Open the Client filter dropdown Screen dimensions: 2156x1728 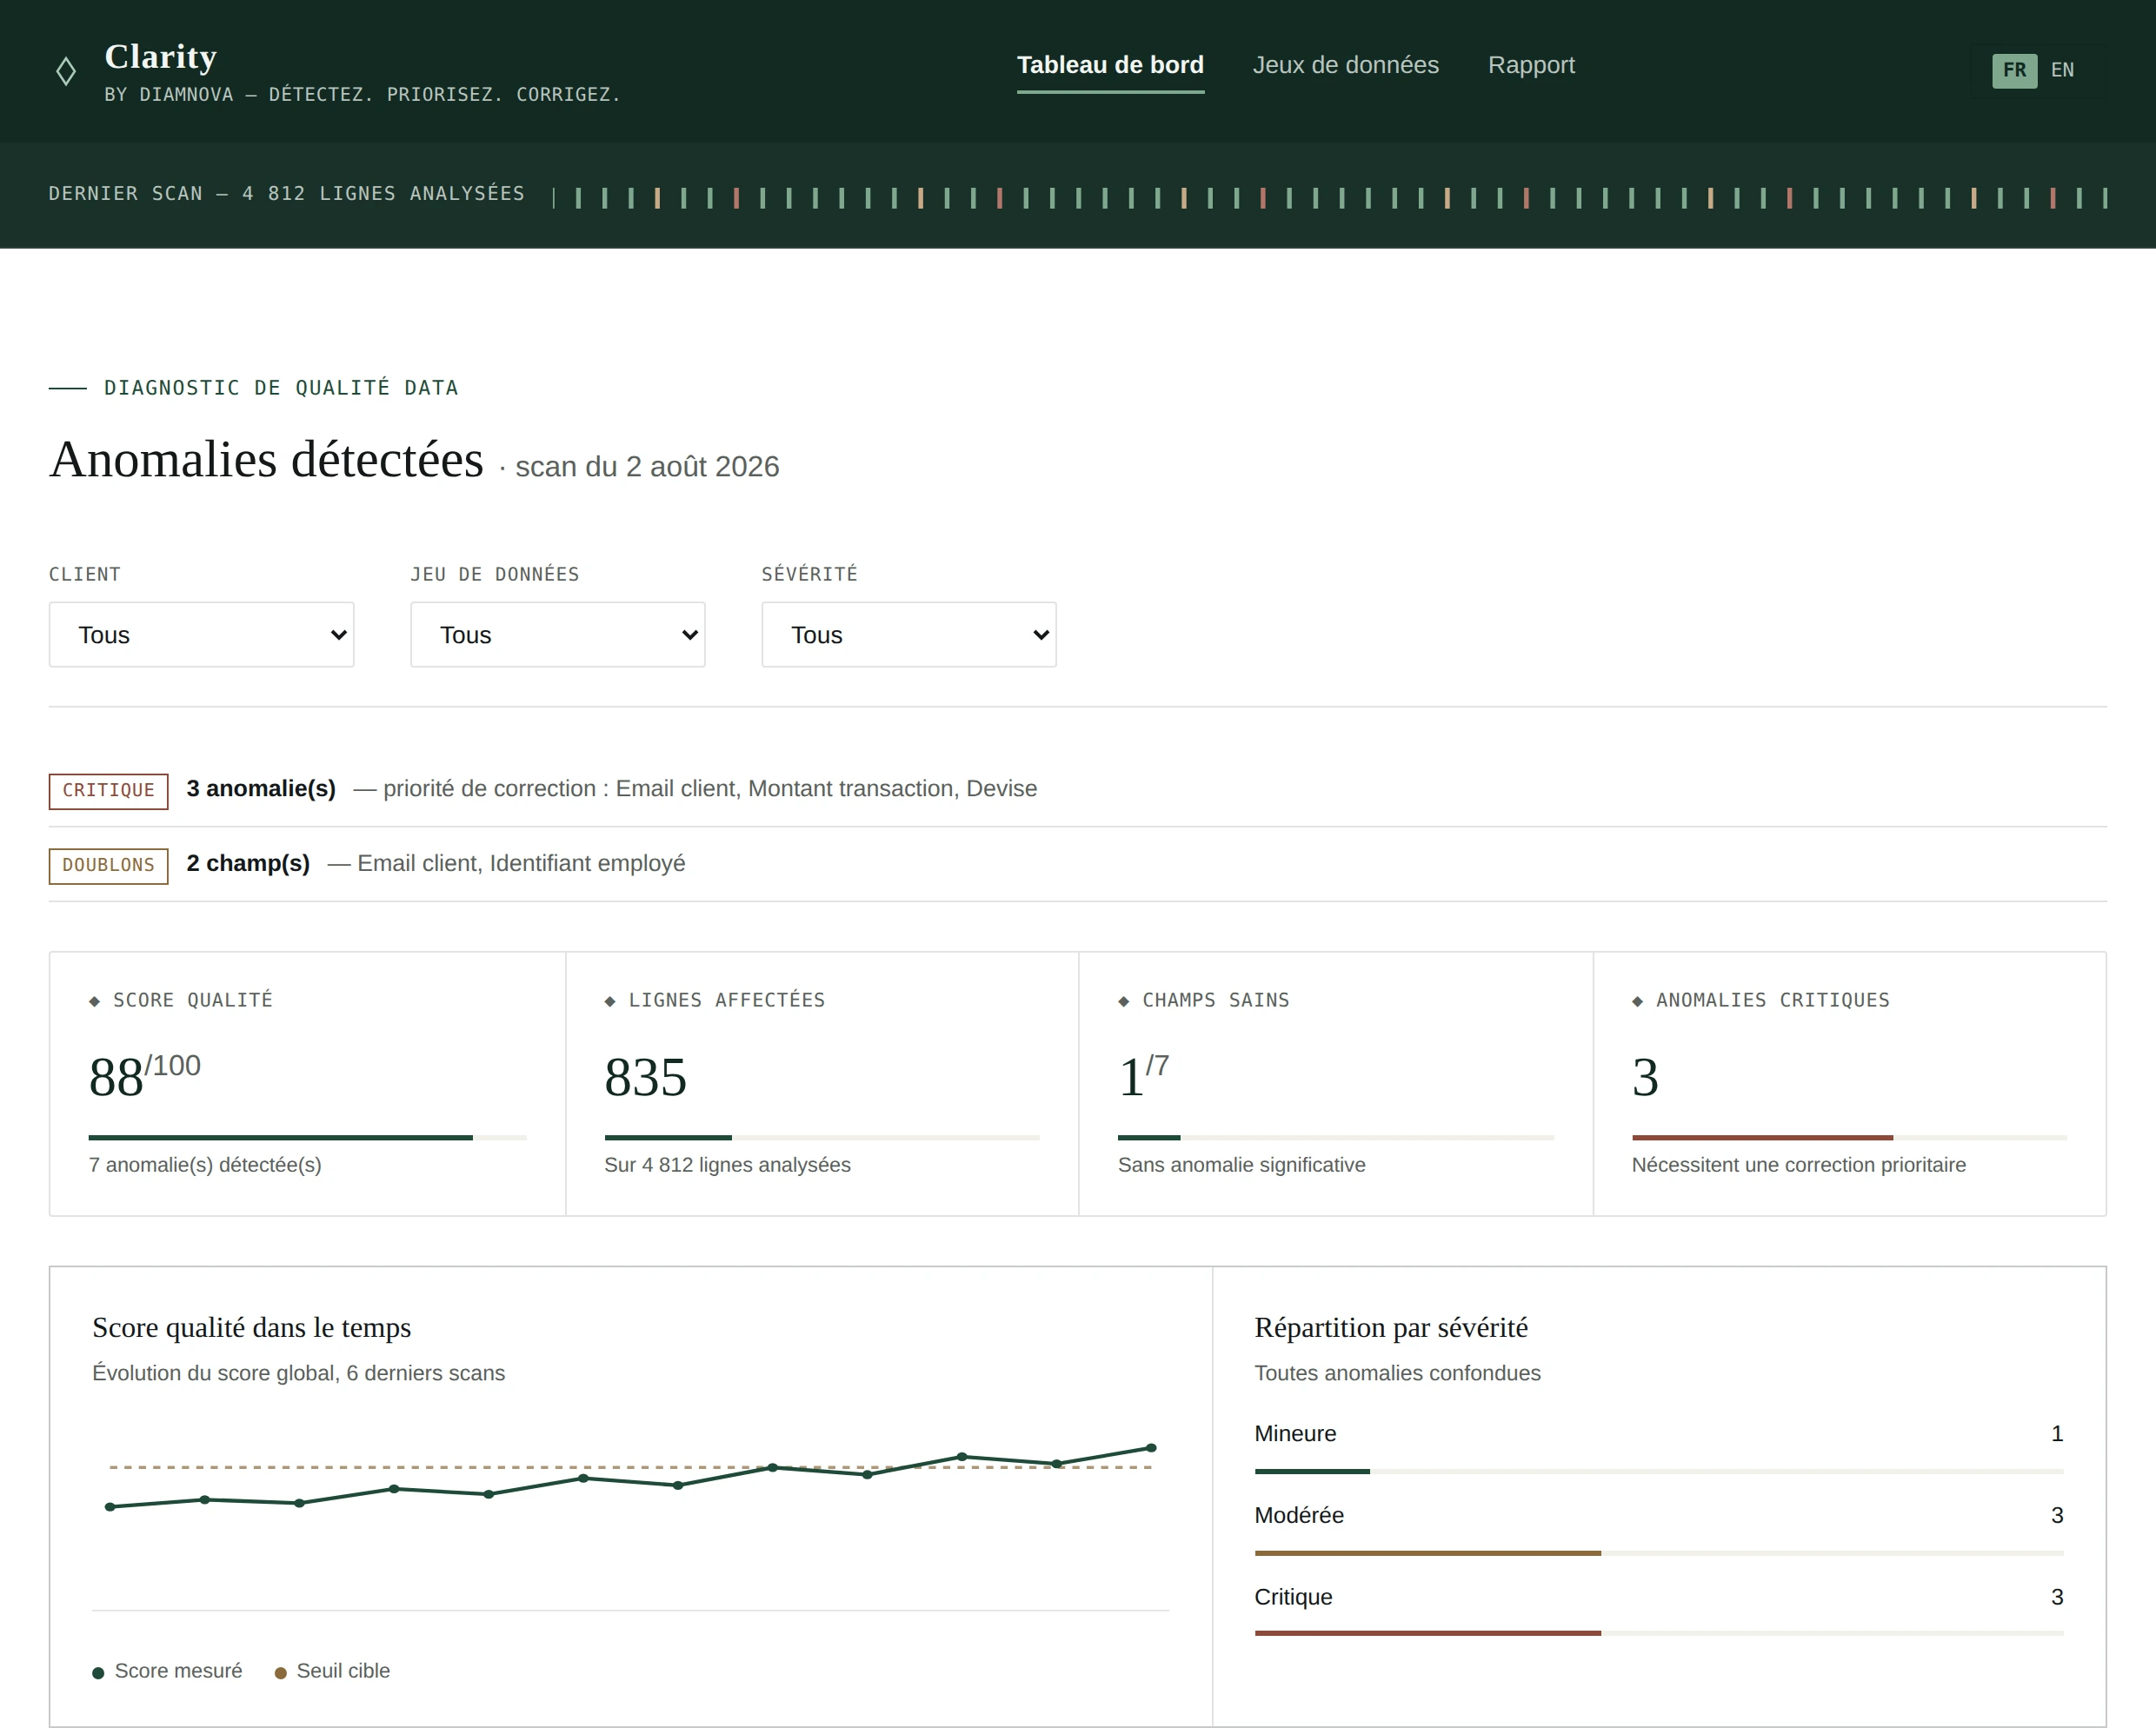pos(201,634)
